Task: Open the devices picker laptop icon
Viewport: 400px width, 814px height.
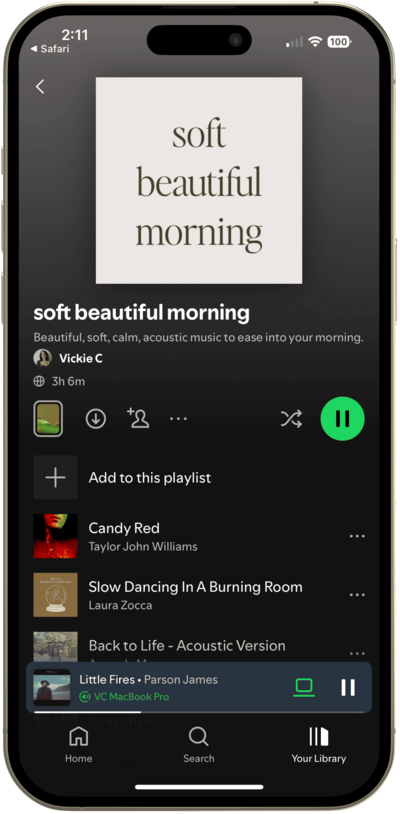Action: (x=304, y=687)
